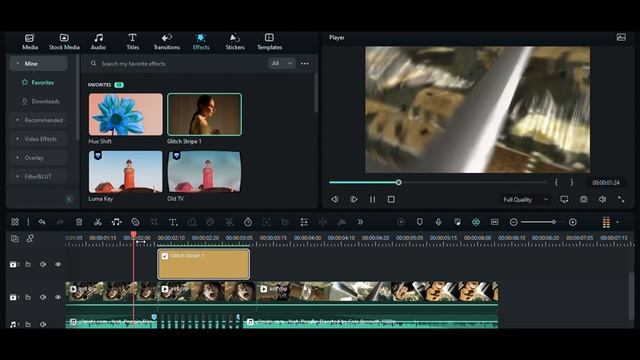Expand the Recommended category
640x360 pixels.
[x=38, y=120]
